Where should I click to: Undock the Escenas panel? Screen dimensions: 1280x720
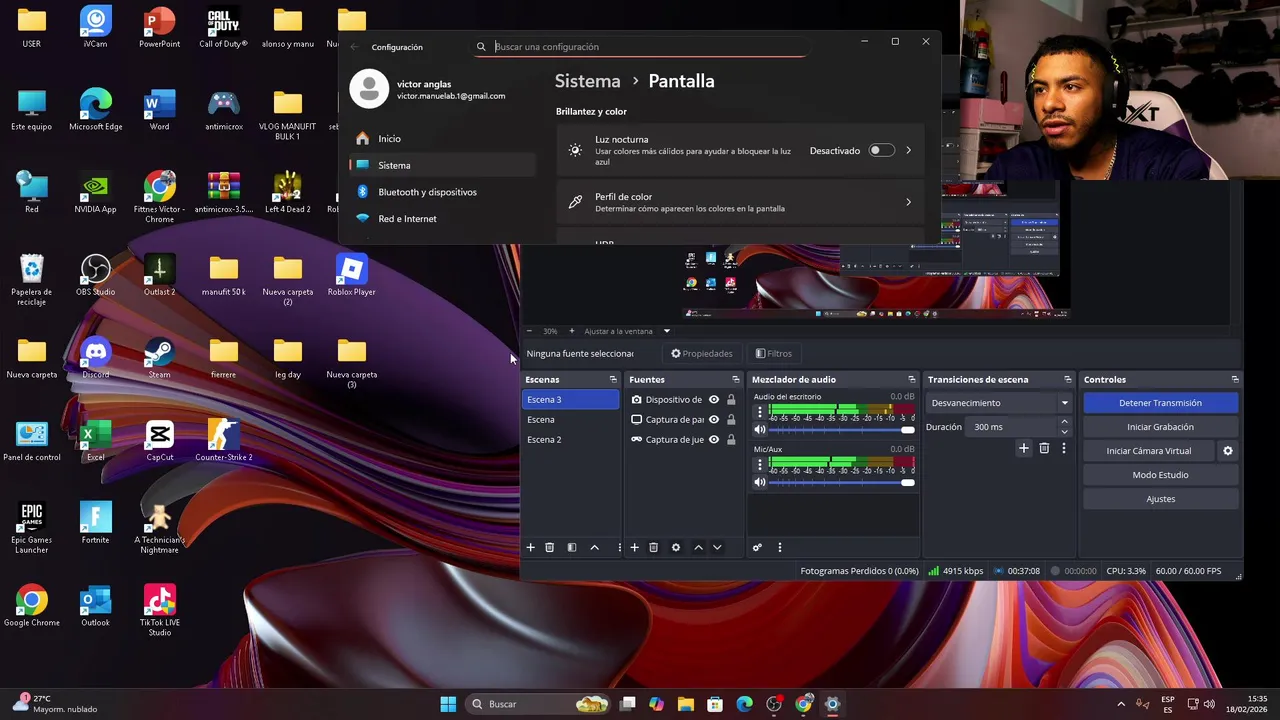pos(613,379)
